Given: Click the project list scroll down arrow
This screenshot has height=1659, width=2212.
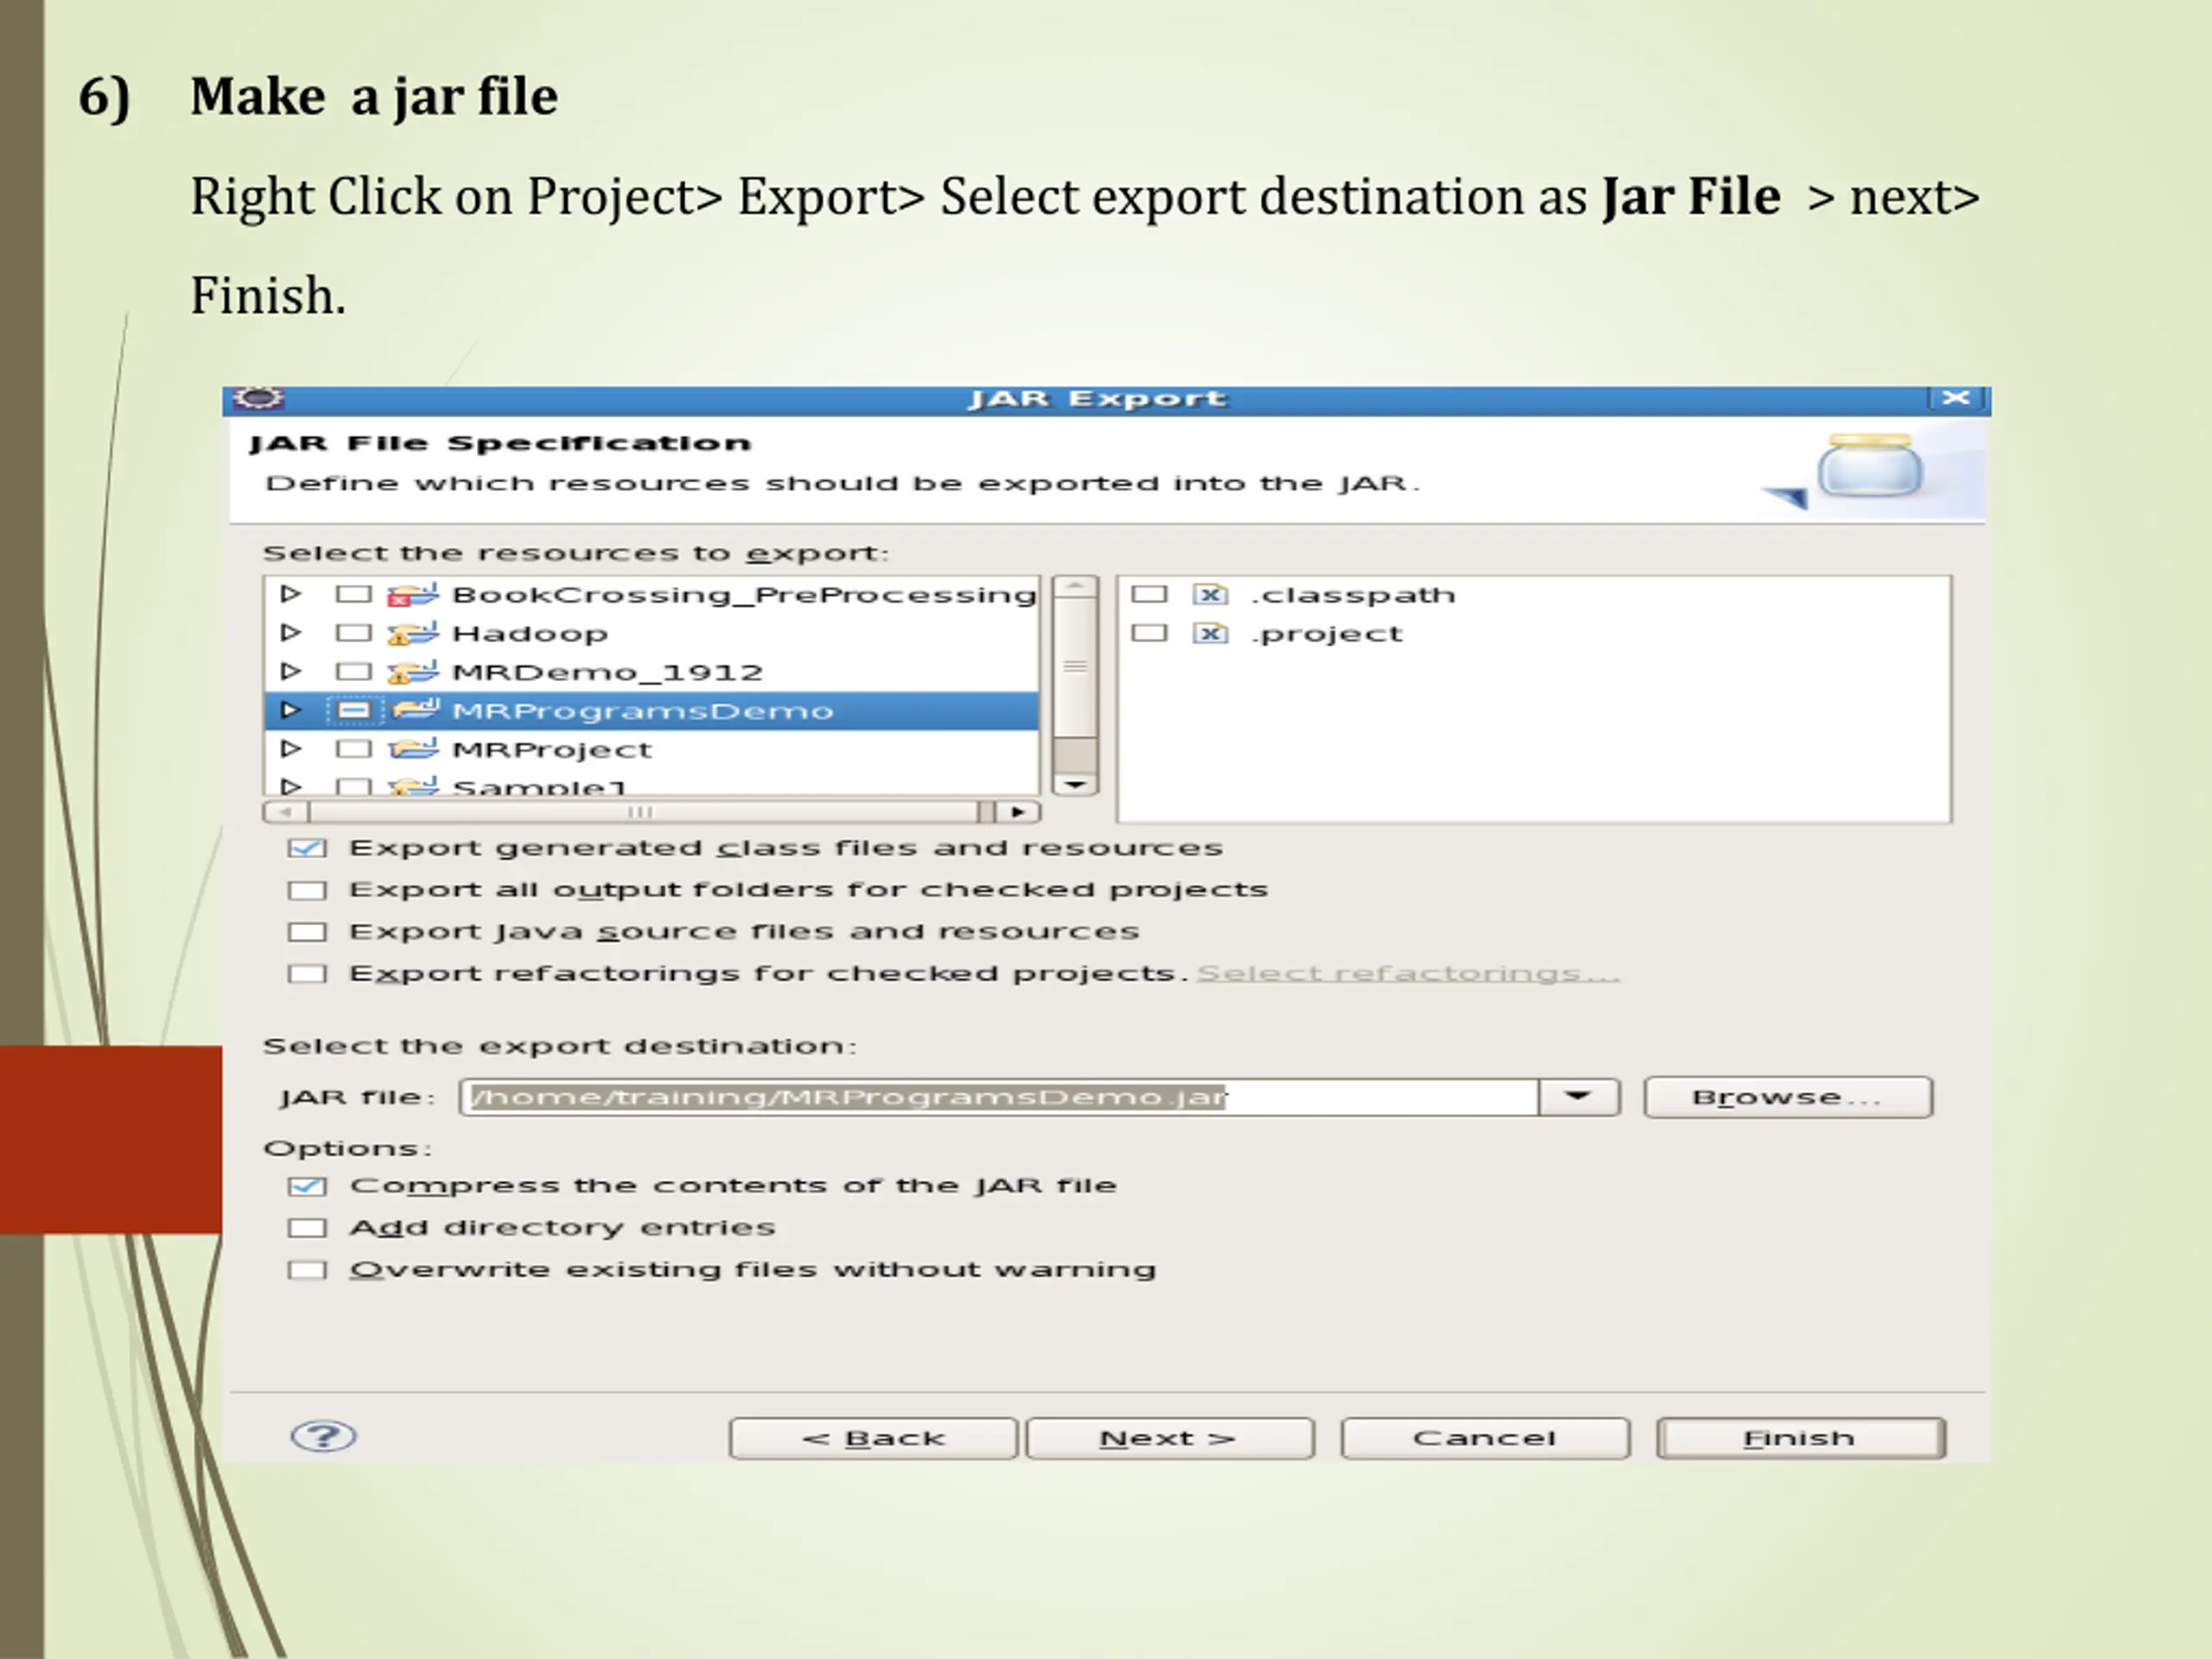Looking at the screenshot, I should (x=1076, y=785).
